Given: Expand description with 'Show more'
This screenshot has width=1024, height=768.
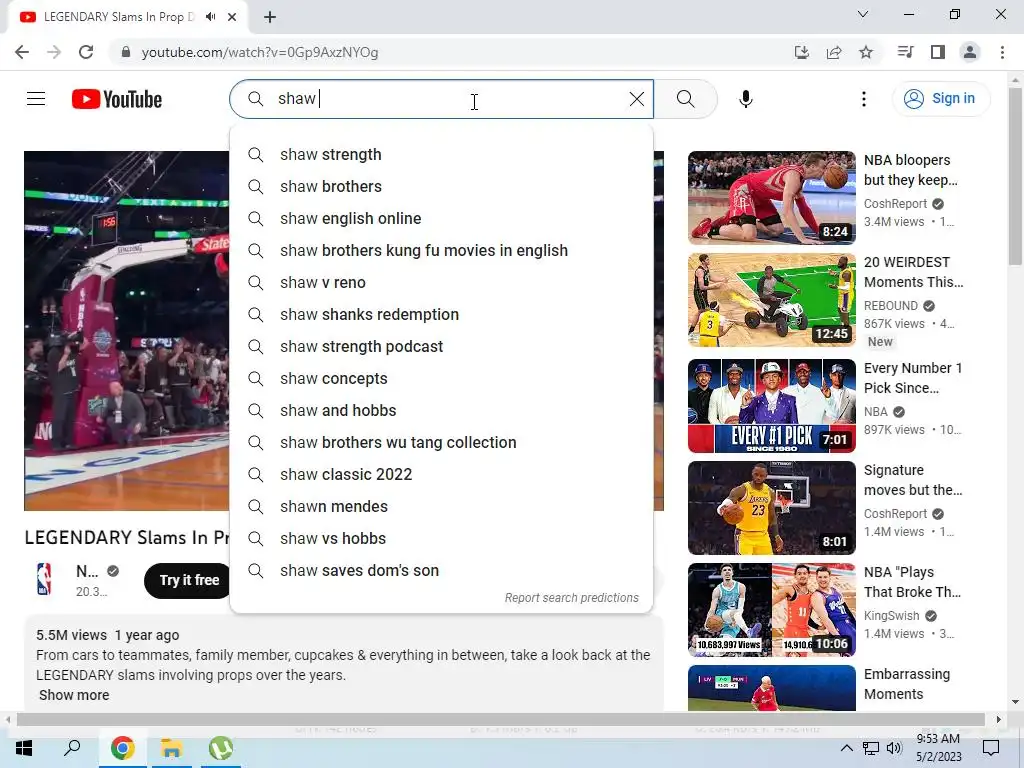Looking at the screenshot, I should [x=74, y=695].
